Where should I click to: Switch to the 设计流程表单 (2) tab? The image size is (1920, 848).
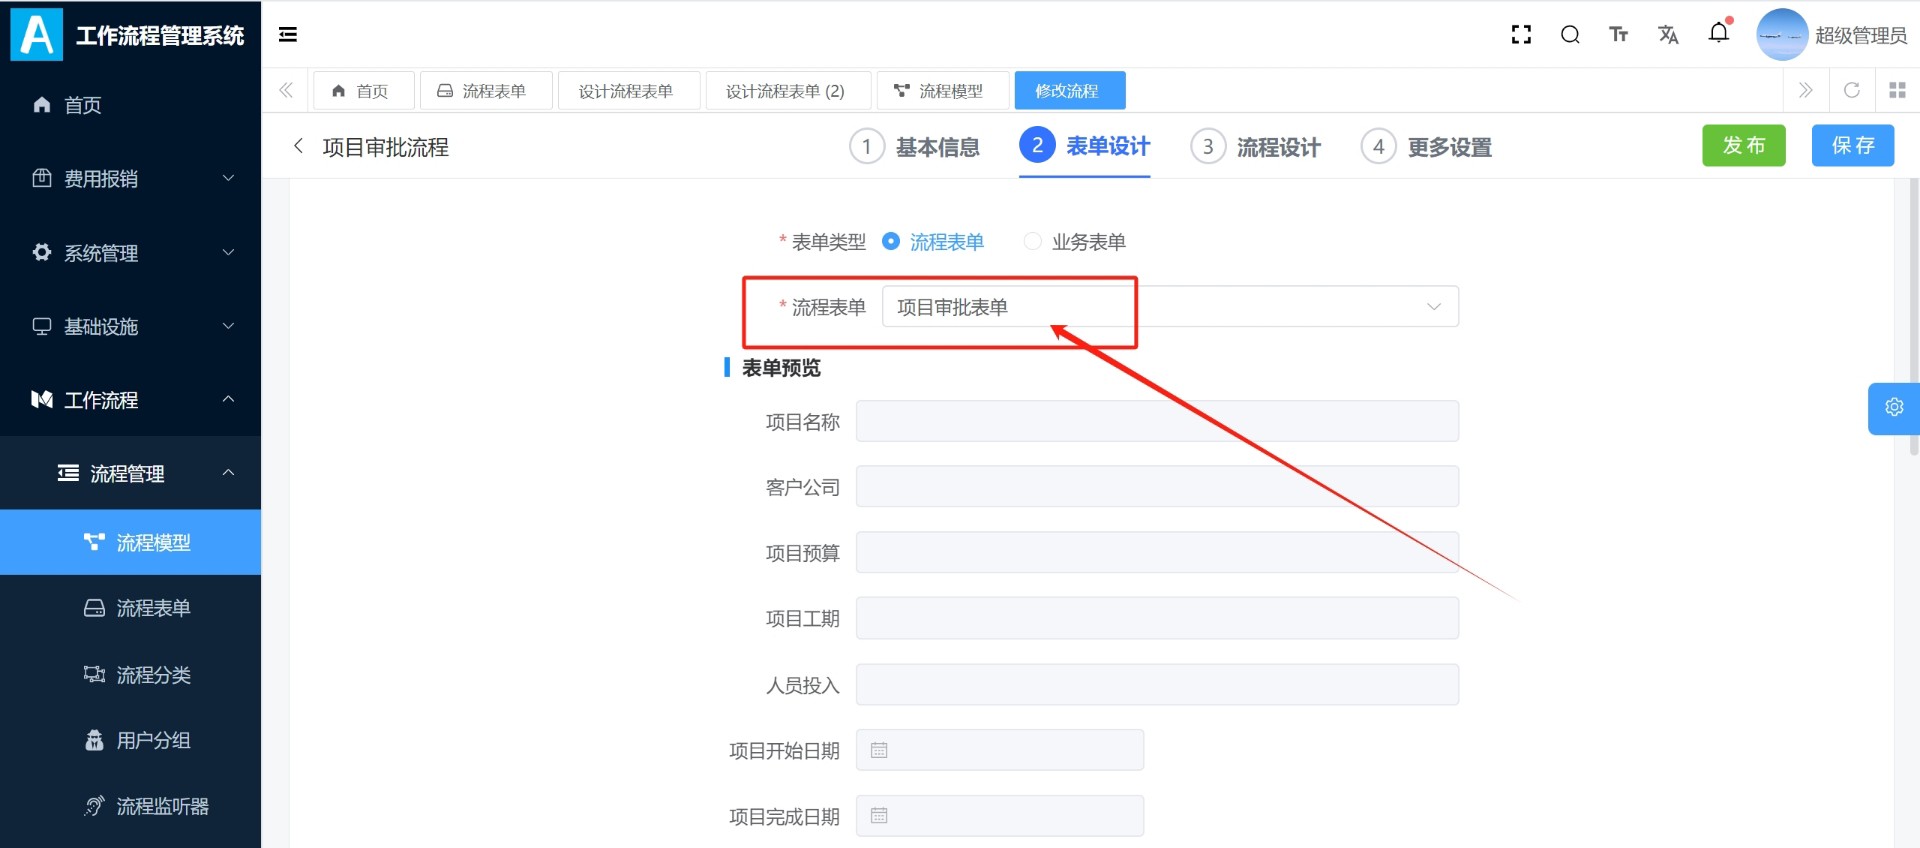pos(786,91)
